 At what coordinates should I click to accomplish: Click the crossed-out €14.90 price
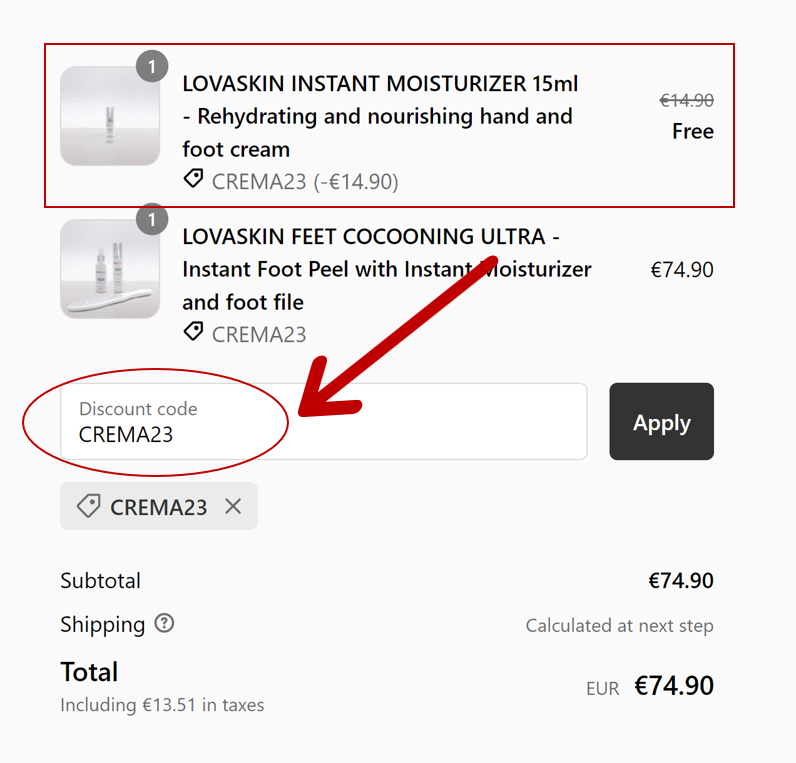point(687,100)
